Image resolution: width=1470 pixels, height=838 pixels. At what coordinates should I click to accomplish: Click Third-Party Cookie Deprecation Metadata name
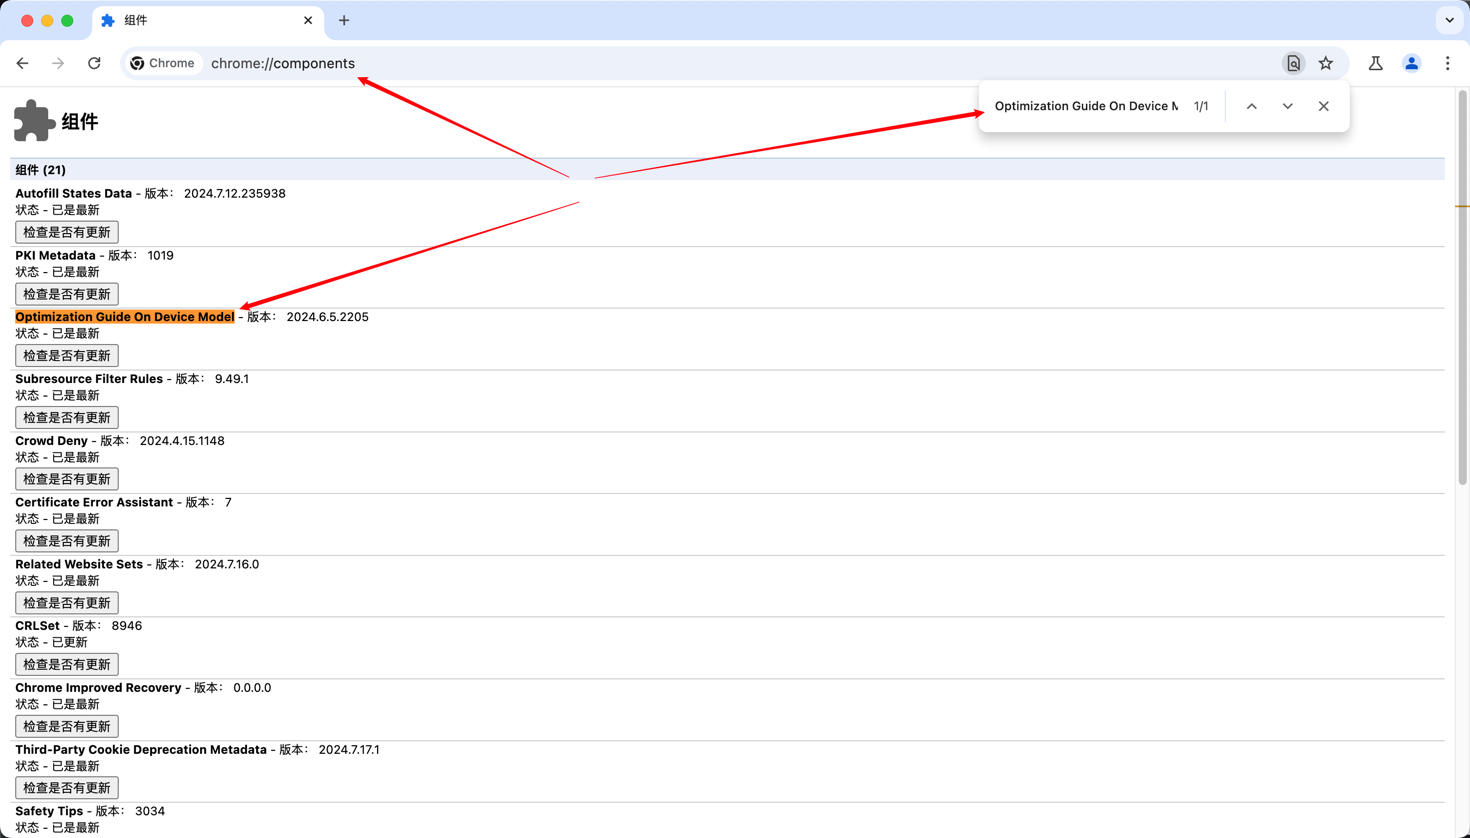coord(141,750)
